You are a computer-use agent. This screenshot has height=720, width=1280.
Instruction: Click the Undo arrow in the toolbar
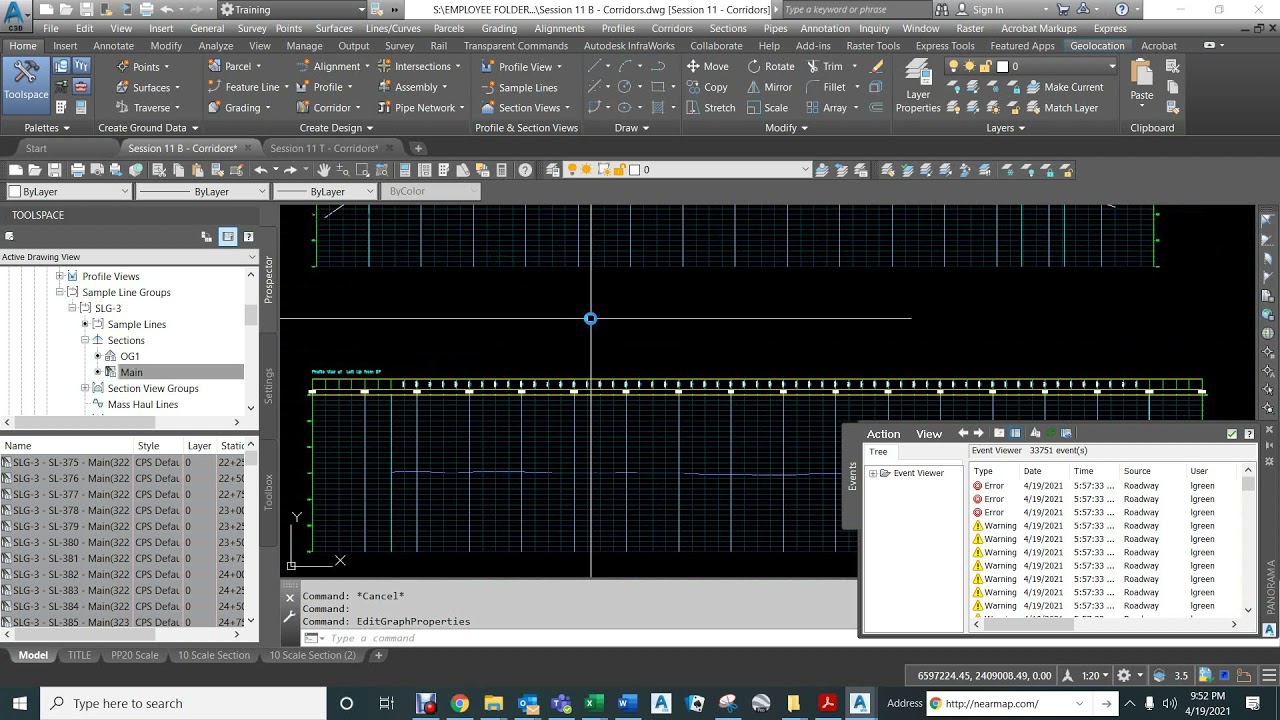(261, 170)
